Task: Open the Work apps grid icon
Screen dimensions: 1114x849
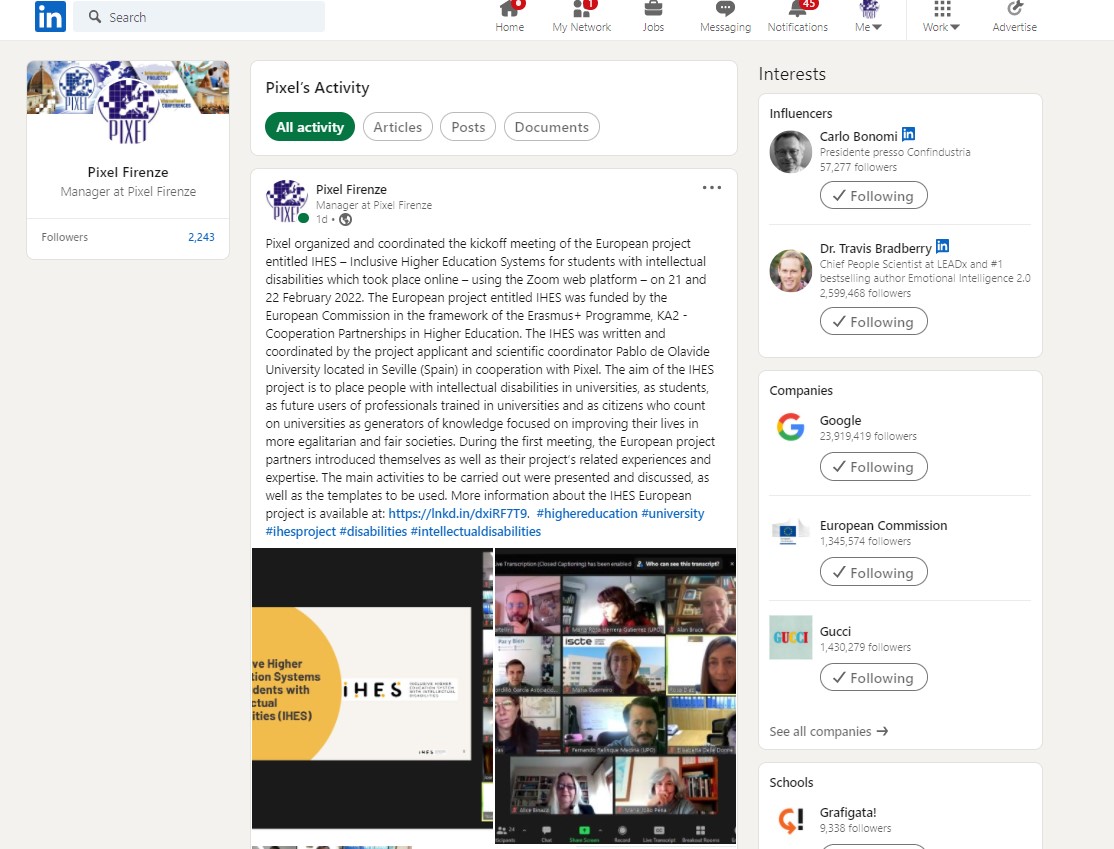Action: [x=942, y=9]
